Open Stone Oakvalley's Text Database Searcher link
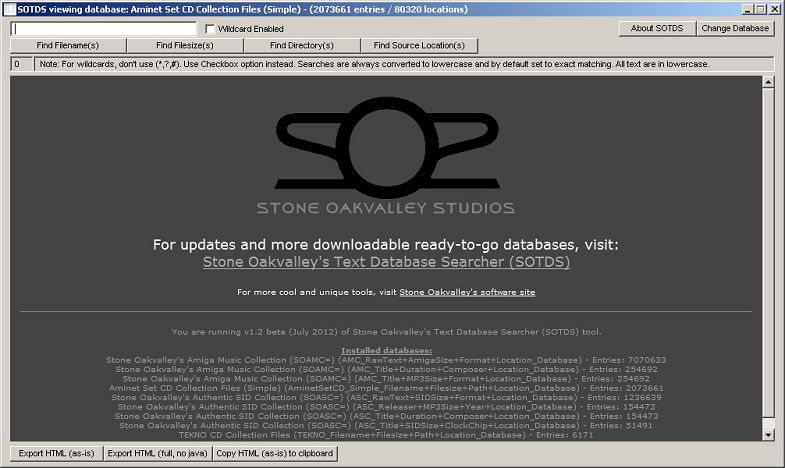 386,262
